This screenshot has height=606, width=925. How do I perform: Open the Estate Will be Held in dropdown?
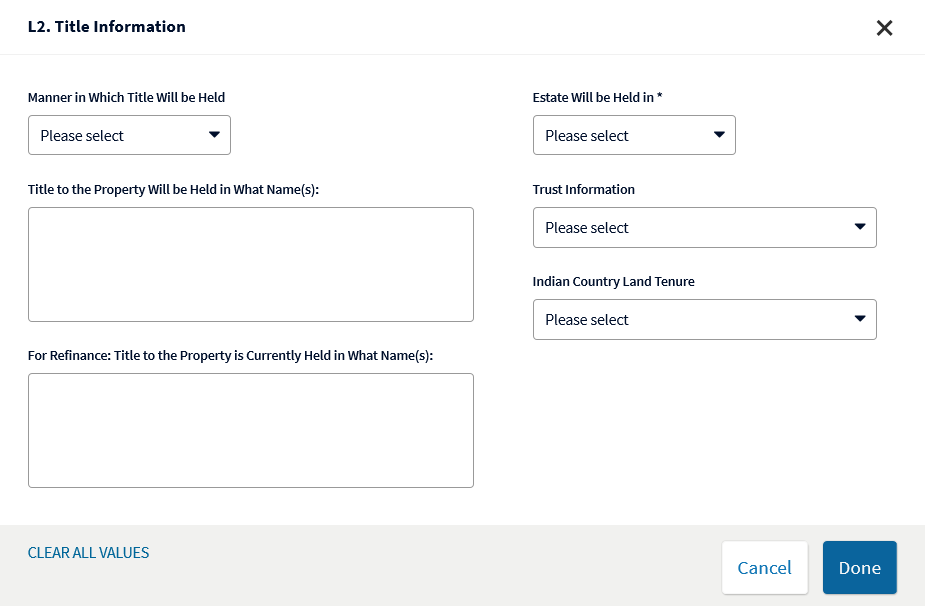634,135
